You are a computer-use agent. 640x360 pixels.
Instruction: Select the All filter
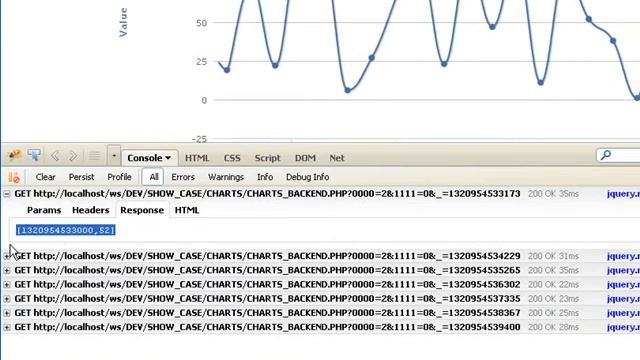tap(153, 177)
